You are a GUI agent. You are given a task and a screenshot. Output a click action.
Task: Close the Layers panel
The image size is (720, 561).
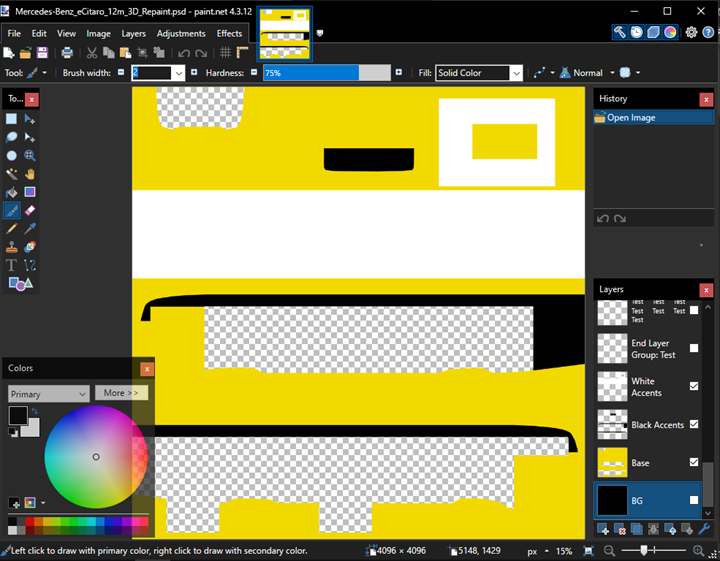pyautogui.click(x=706, y=290)
